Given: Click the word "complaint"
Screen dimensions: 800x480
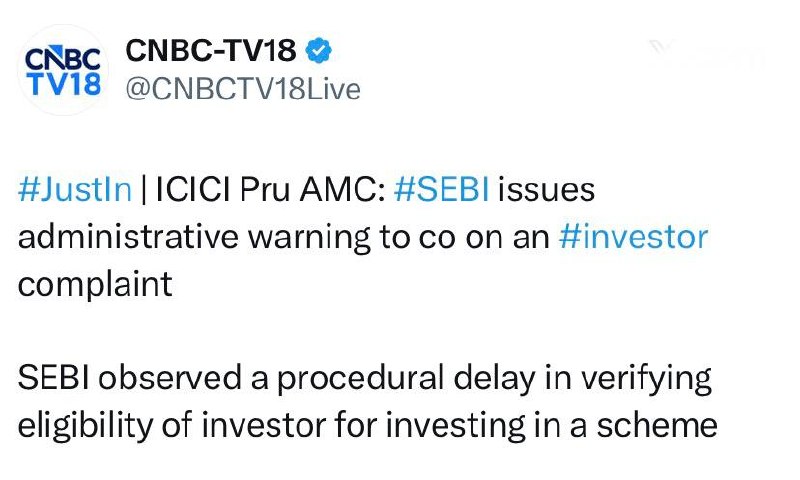Looking at the screenshot, I should click(95, 285).
